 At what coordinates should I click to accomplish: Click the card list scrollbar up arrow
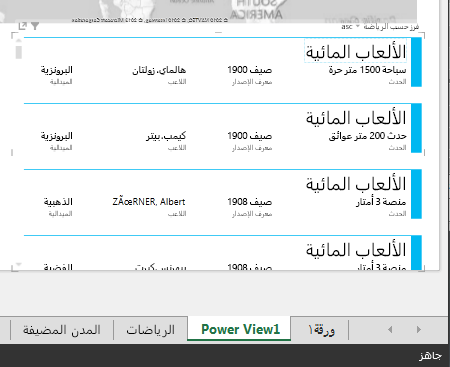19,41
